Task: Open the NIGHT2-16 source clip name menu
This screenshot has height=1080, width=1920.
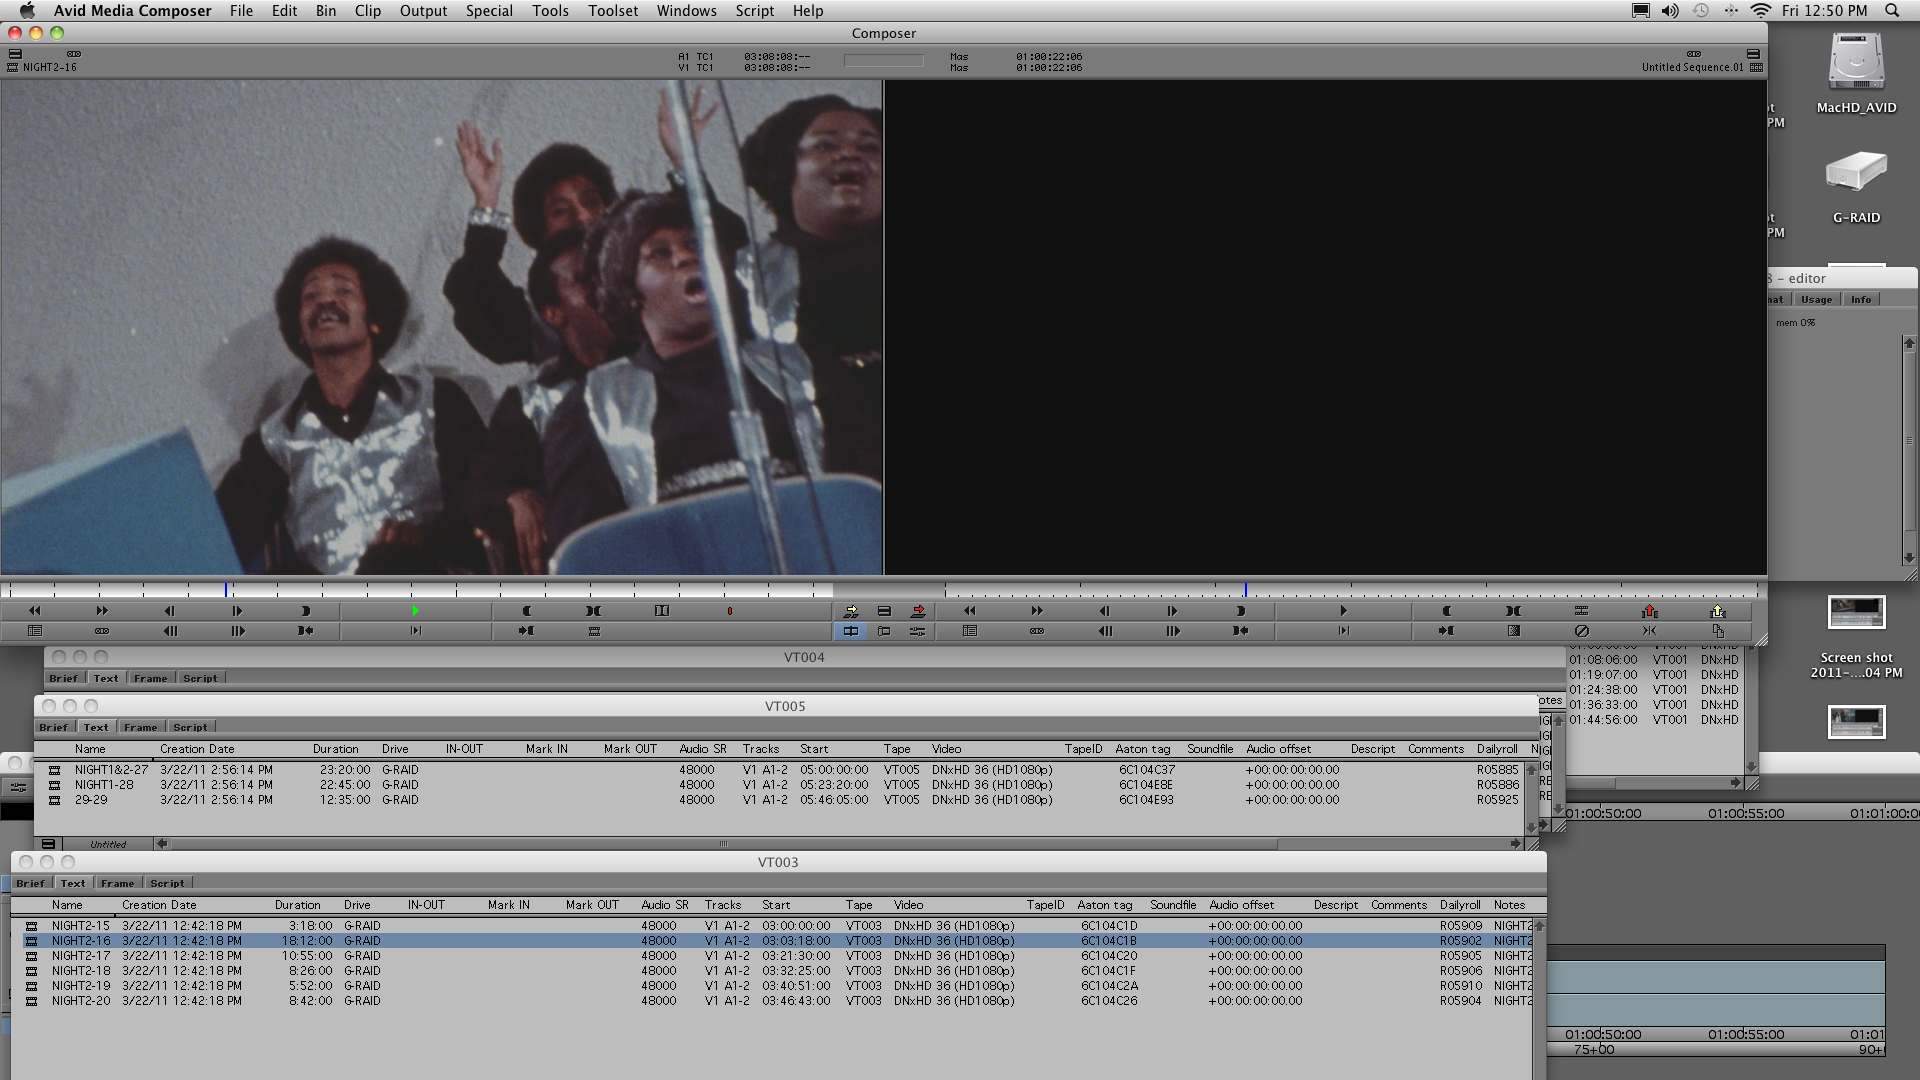Action: point(49,68)
